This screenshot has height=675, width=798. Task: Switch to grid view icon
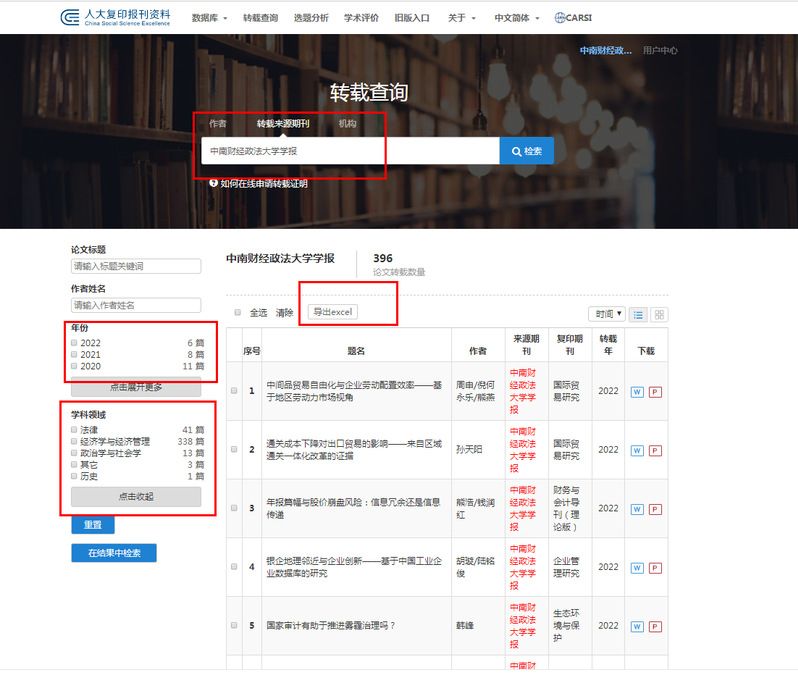[x=659, y=314]
